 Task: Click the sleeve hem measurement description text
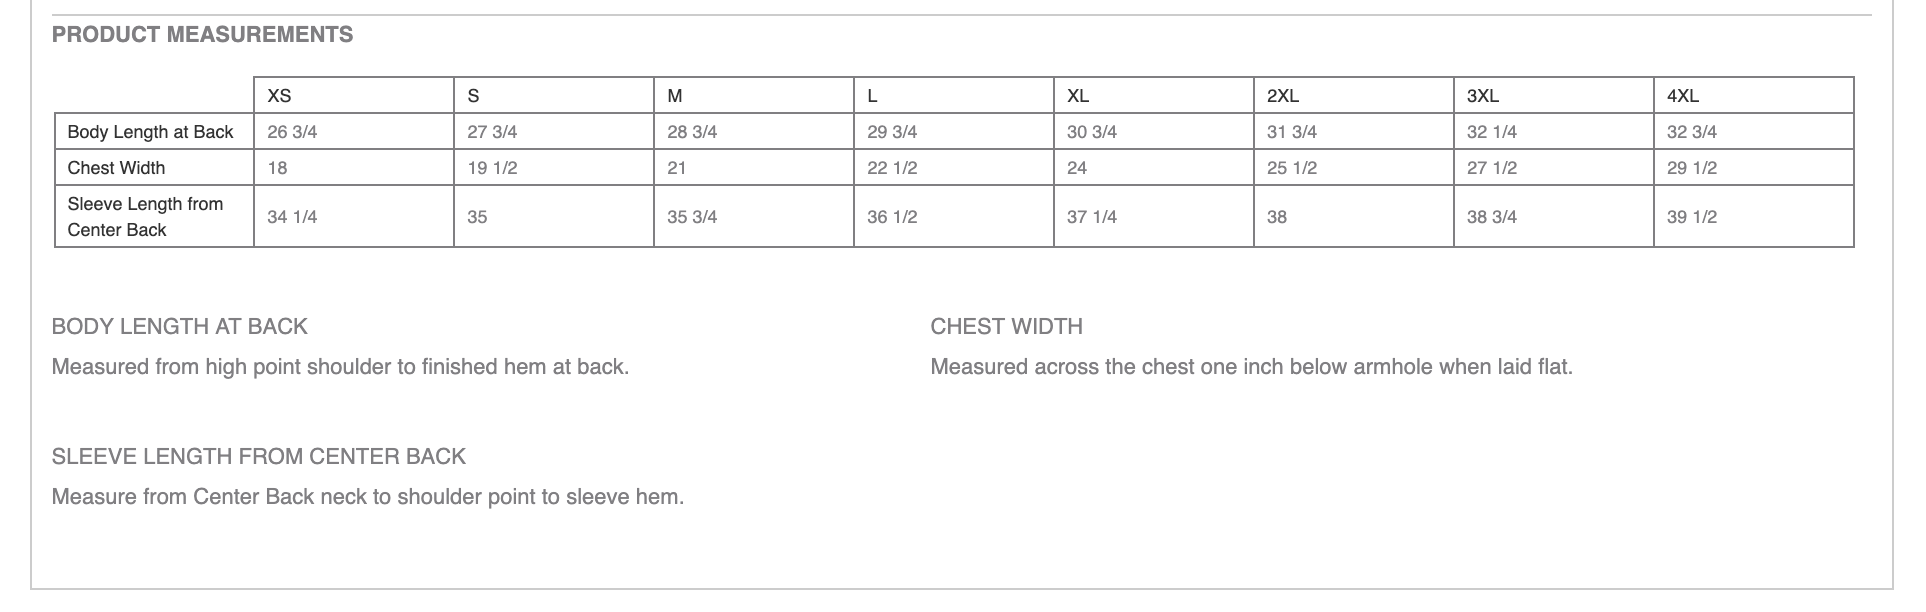[368, 497]
